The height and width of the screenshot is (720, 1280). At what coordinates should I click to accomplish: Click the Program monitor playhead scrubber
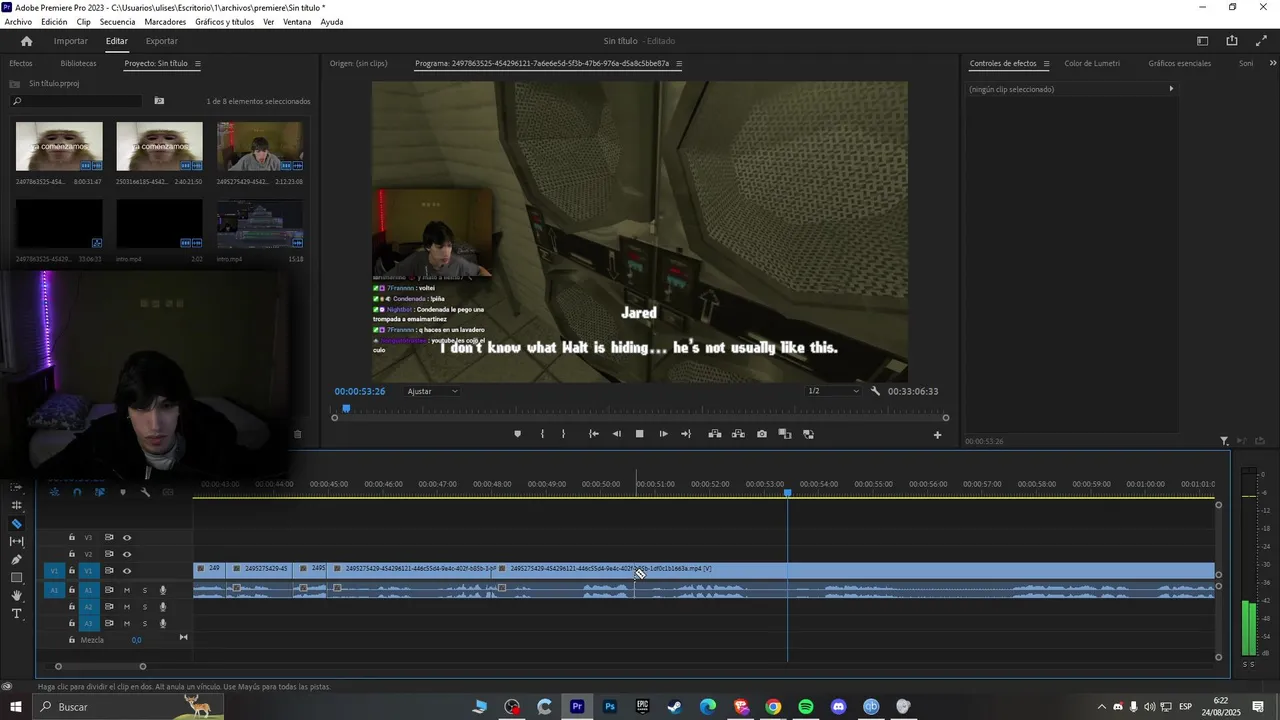pos(346,408)
